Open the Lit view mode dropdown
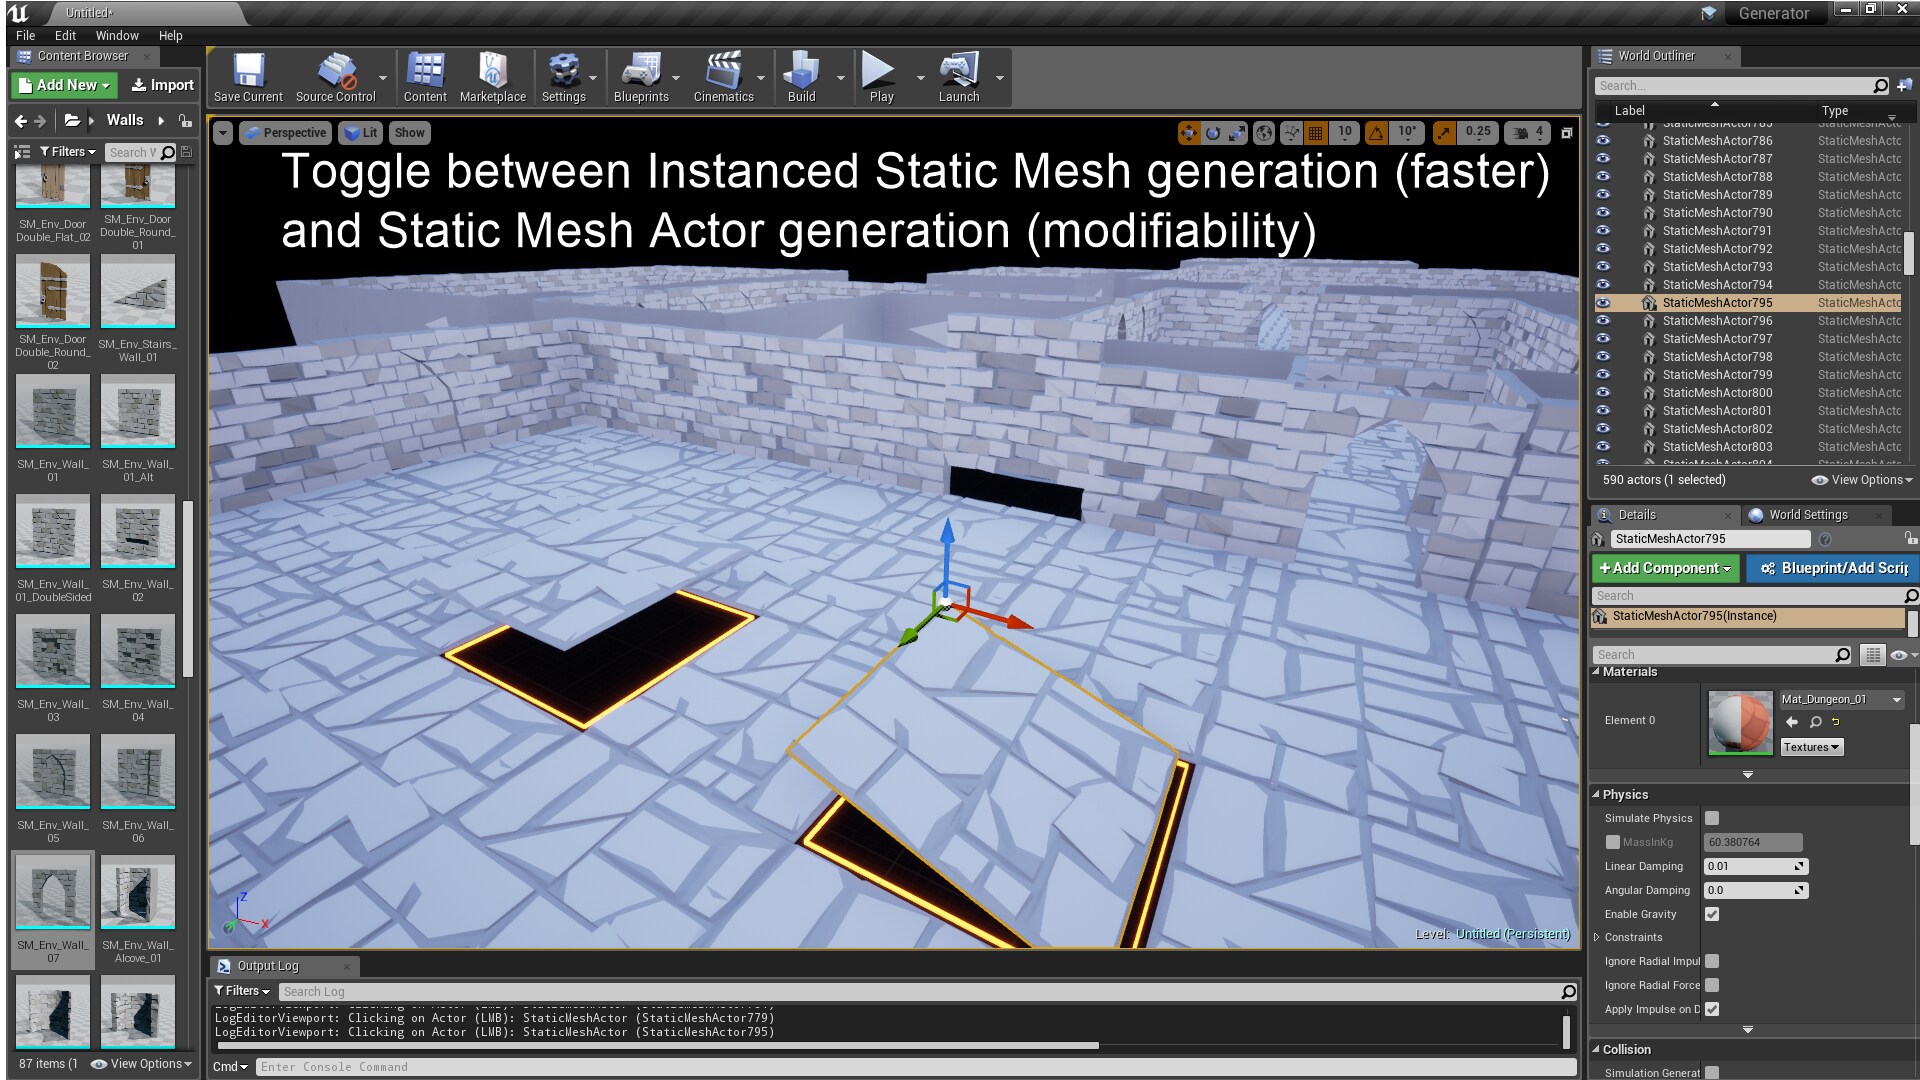The image size is (1920, 1080). click(360, 132)
